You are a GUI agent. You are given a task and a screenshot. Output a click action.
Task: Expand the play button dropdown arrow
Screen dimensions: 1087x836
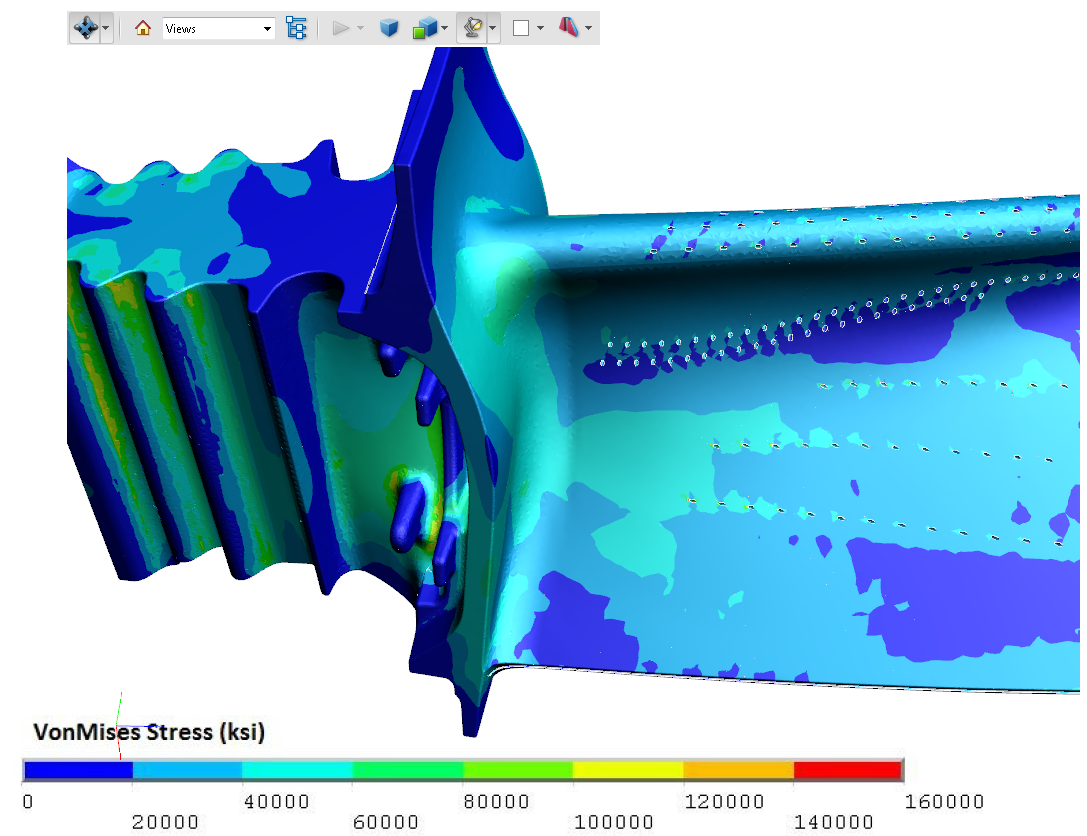pyautogui.click(x=361, y=29)
